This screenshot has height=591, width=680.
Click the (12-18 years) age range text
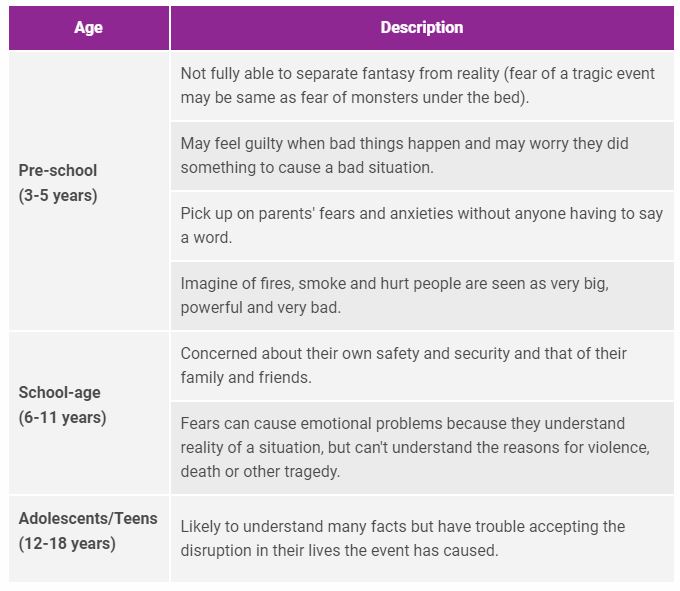[x=67, y=544]
